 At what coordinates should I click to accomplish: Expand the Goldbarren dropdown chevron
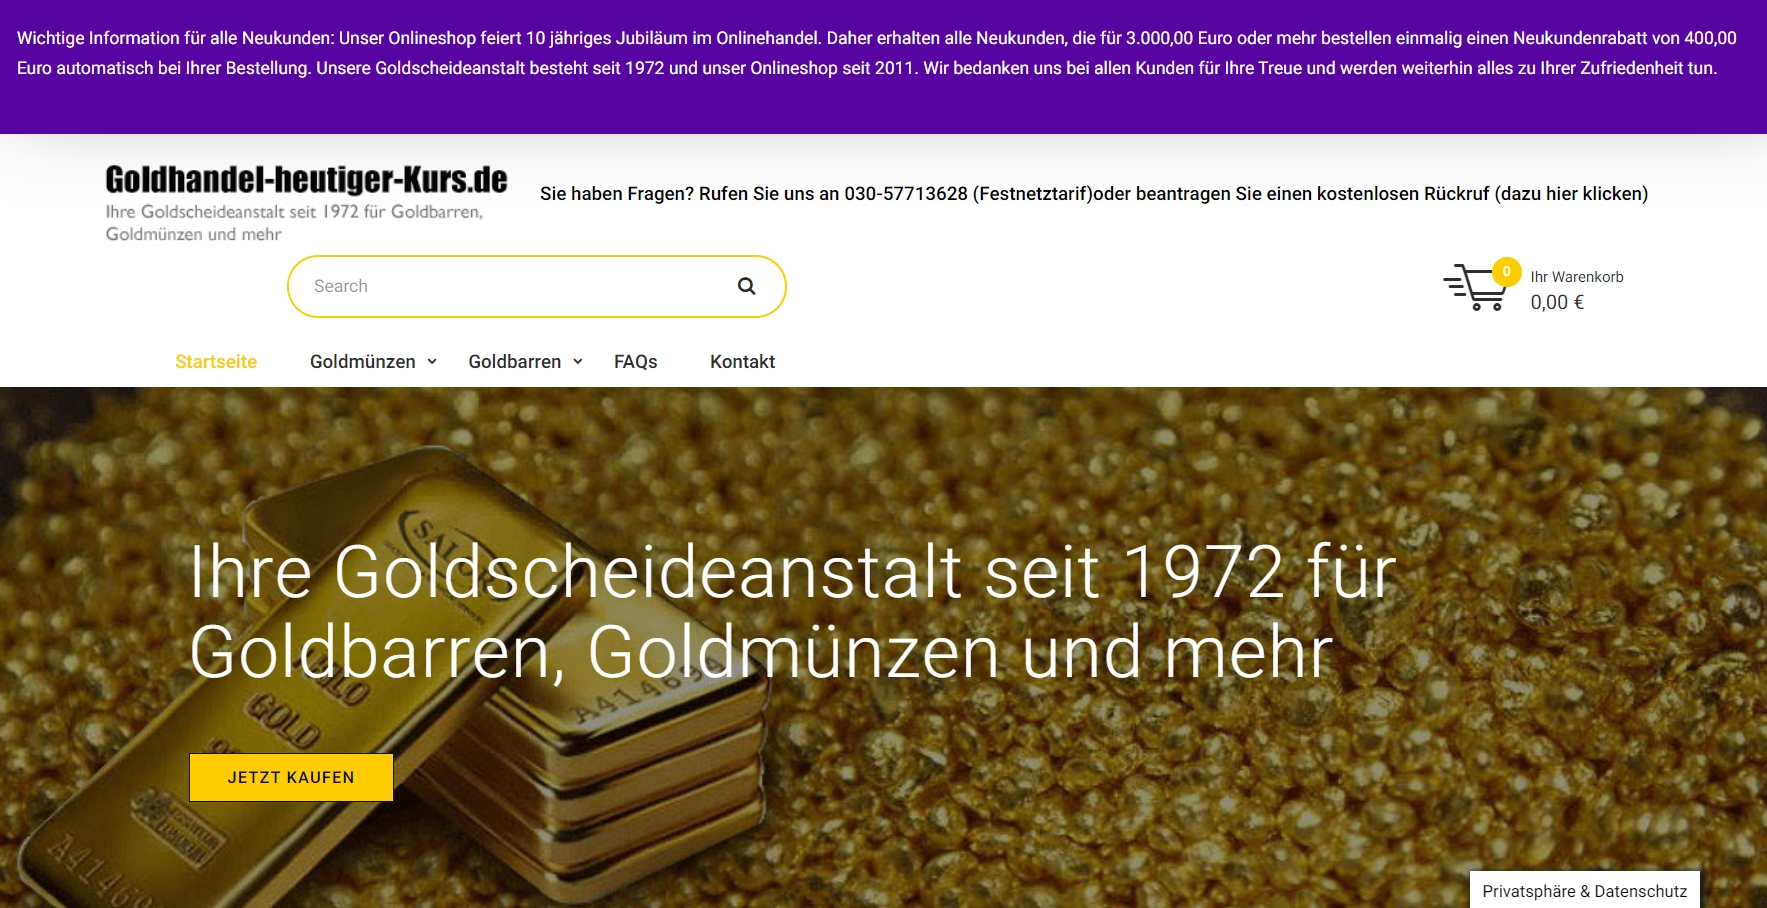click(578, 362)
